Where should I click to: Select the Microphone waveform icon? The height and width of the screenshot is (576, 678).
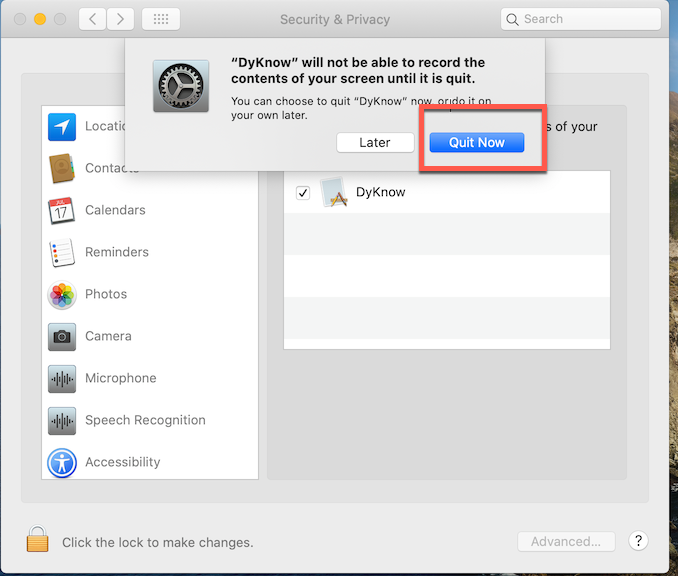pyautogui.click(x=62, y=379)
